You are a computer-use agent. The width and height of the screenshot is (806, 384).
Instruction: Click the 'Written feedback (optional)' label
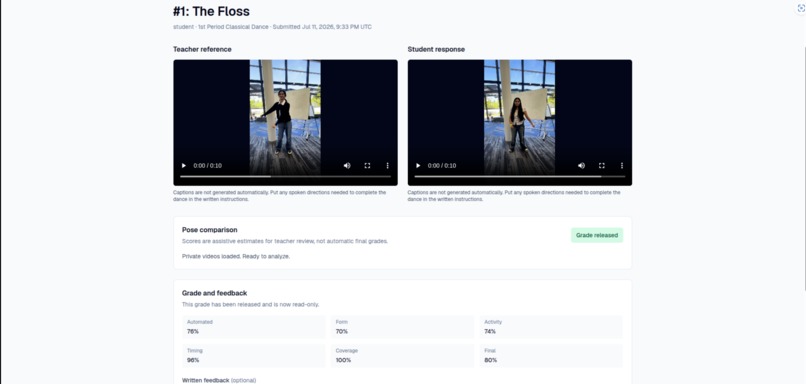(219, 380)
